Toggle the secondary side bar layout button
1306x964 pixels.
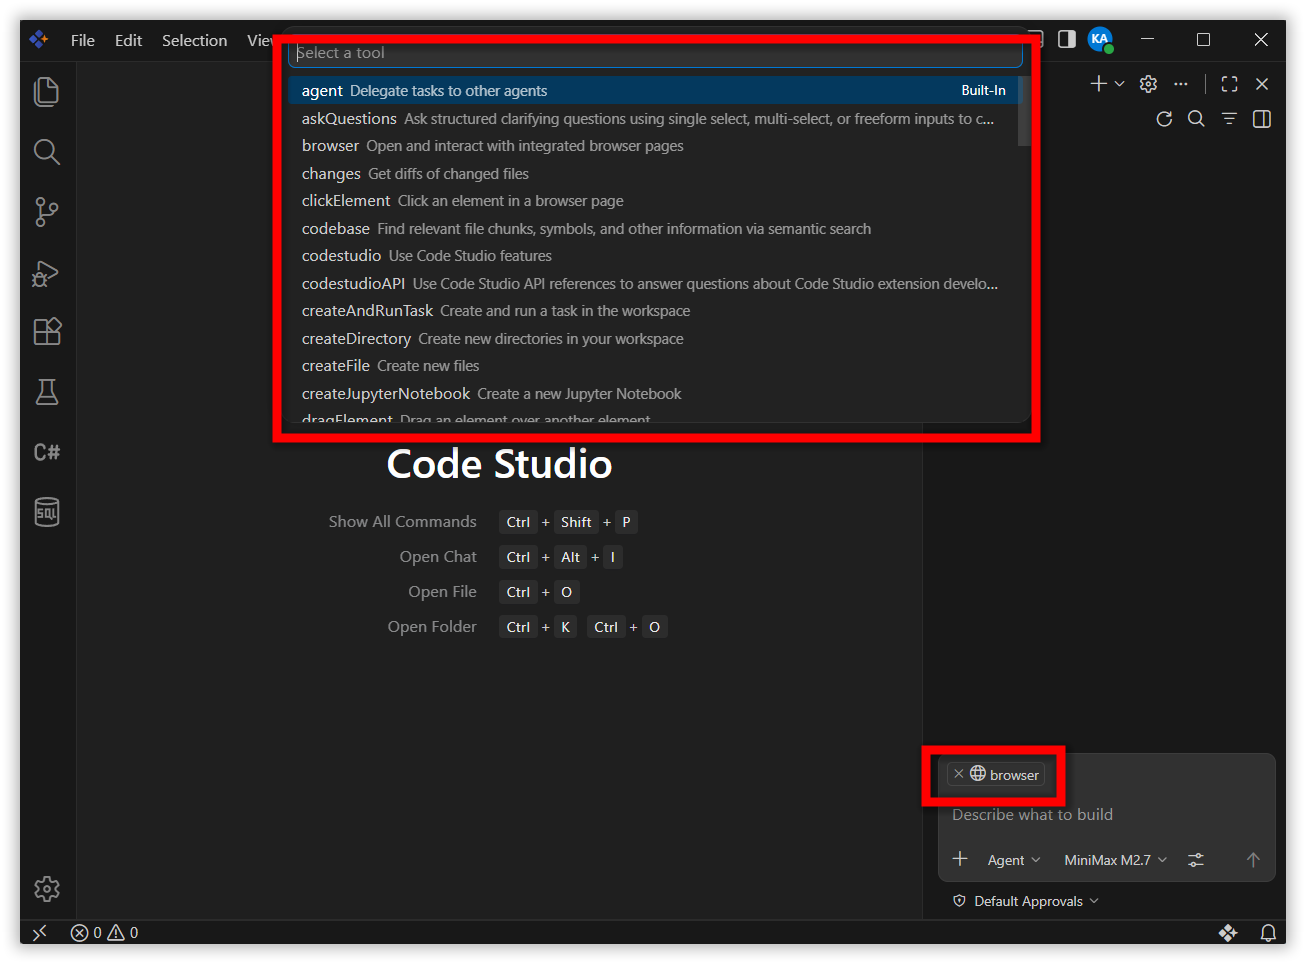tap(1067, 39)
